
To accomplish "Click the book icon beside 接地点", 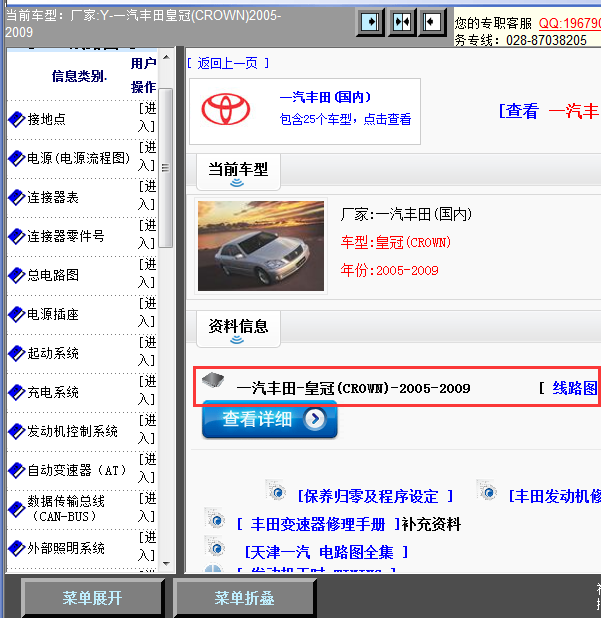I will 17,119.
